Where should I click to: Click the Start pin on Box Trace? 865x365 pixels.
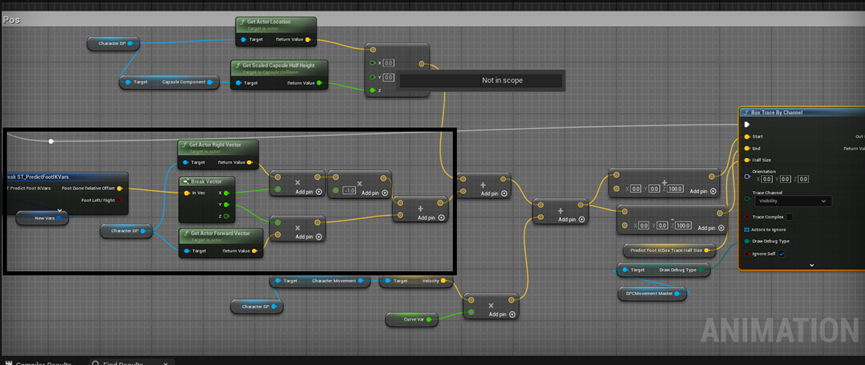(x=747, y=136)
